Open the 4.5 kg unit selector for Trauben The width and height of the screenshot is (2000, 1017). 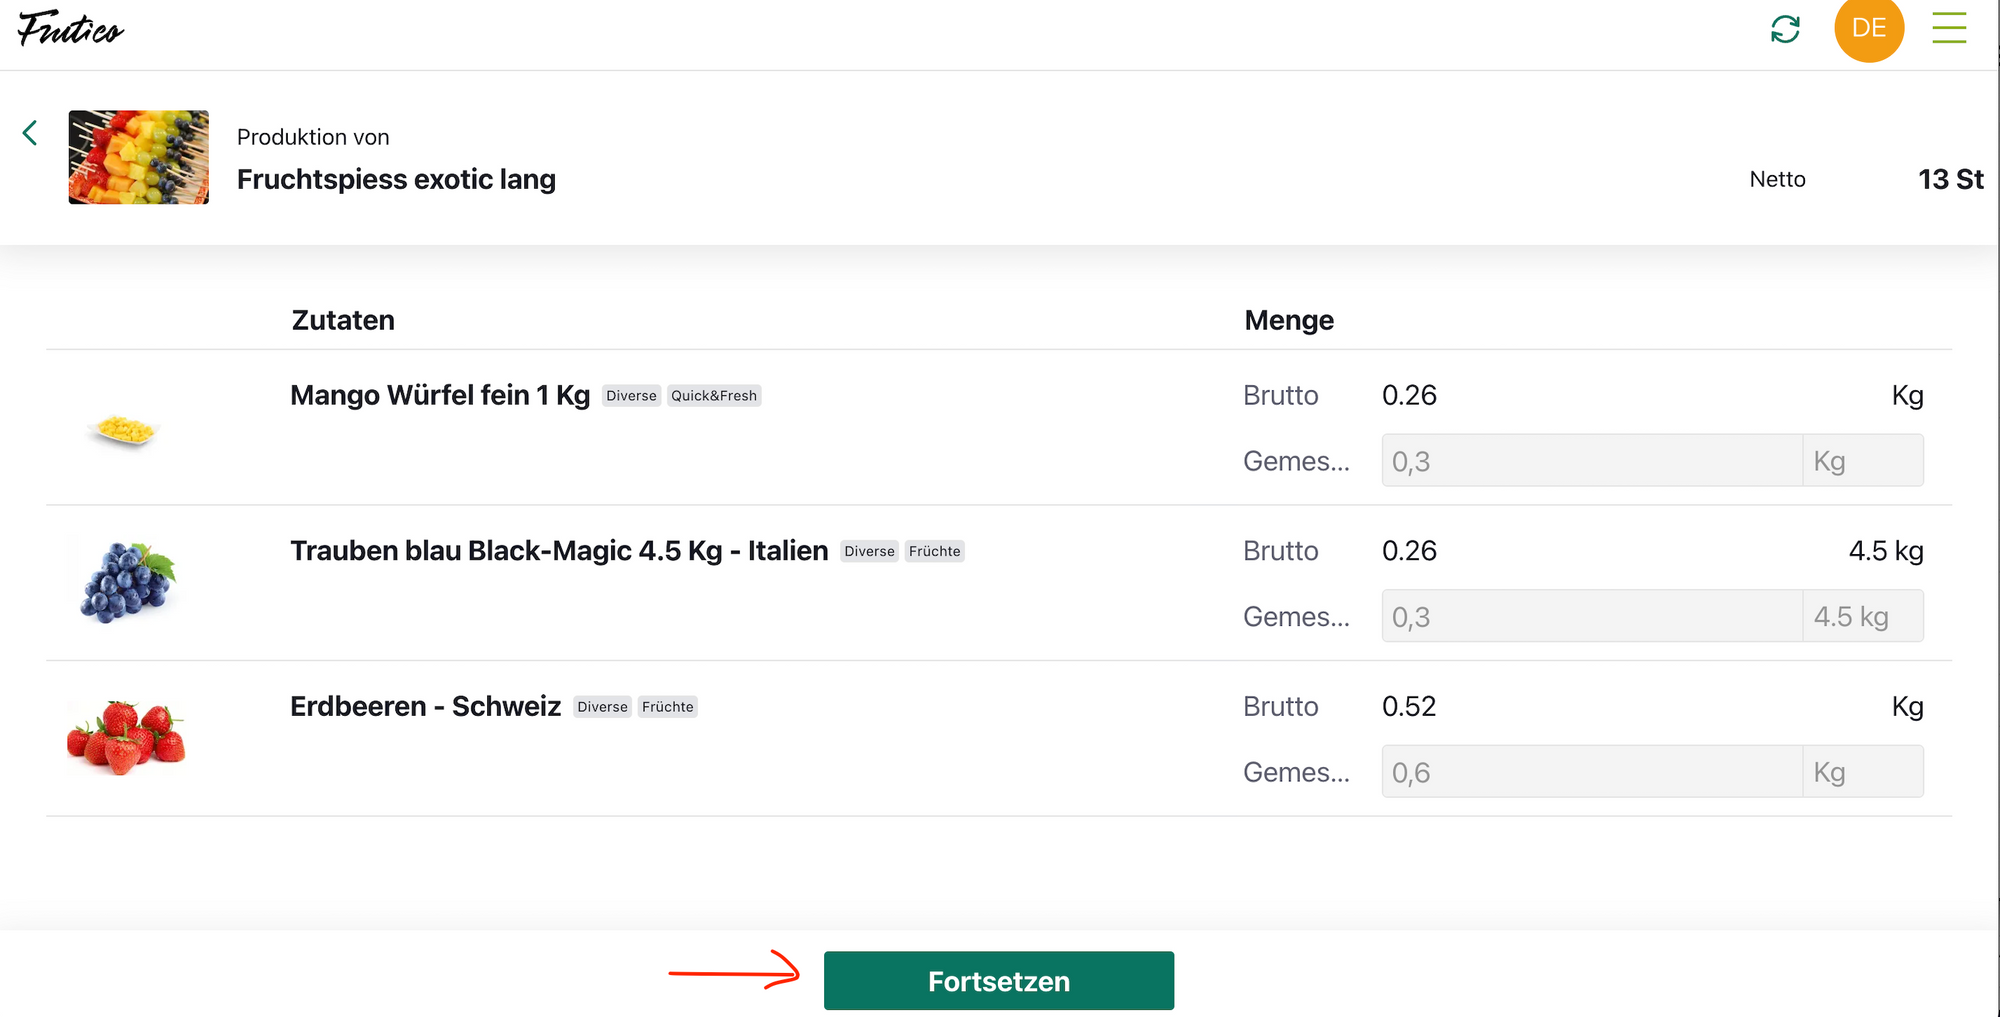coord(1862,617)
